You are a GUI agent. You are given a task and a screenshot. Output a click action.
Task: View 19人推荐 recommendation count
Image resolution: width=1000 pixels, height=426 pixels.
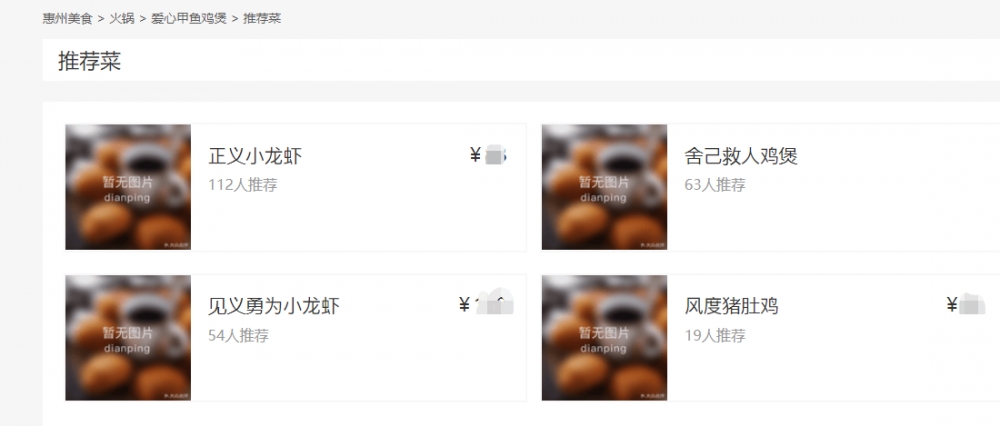715,335
